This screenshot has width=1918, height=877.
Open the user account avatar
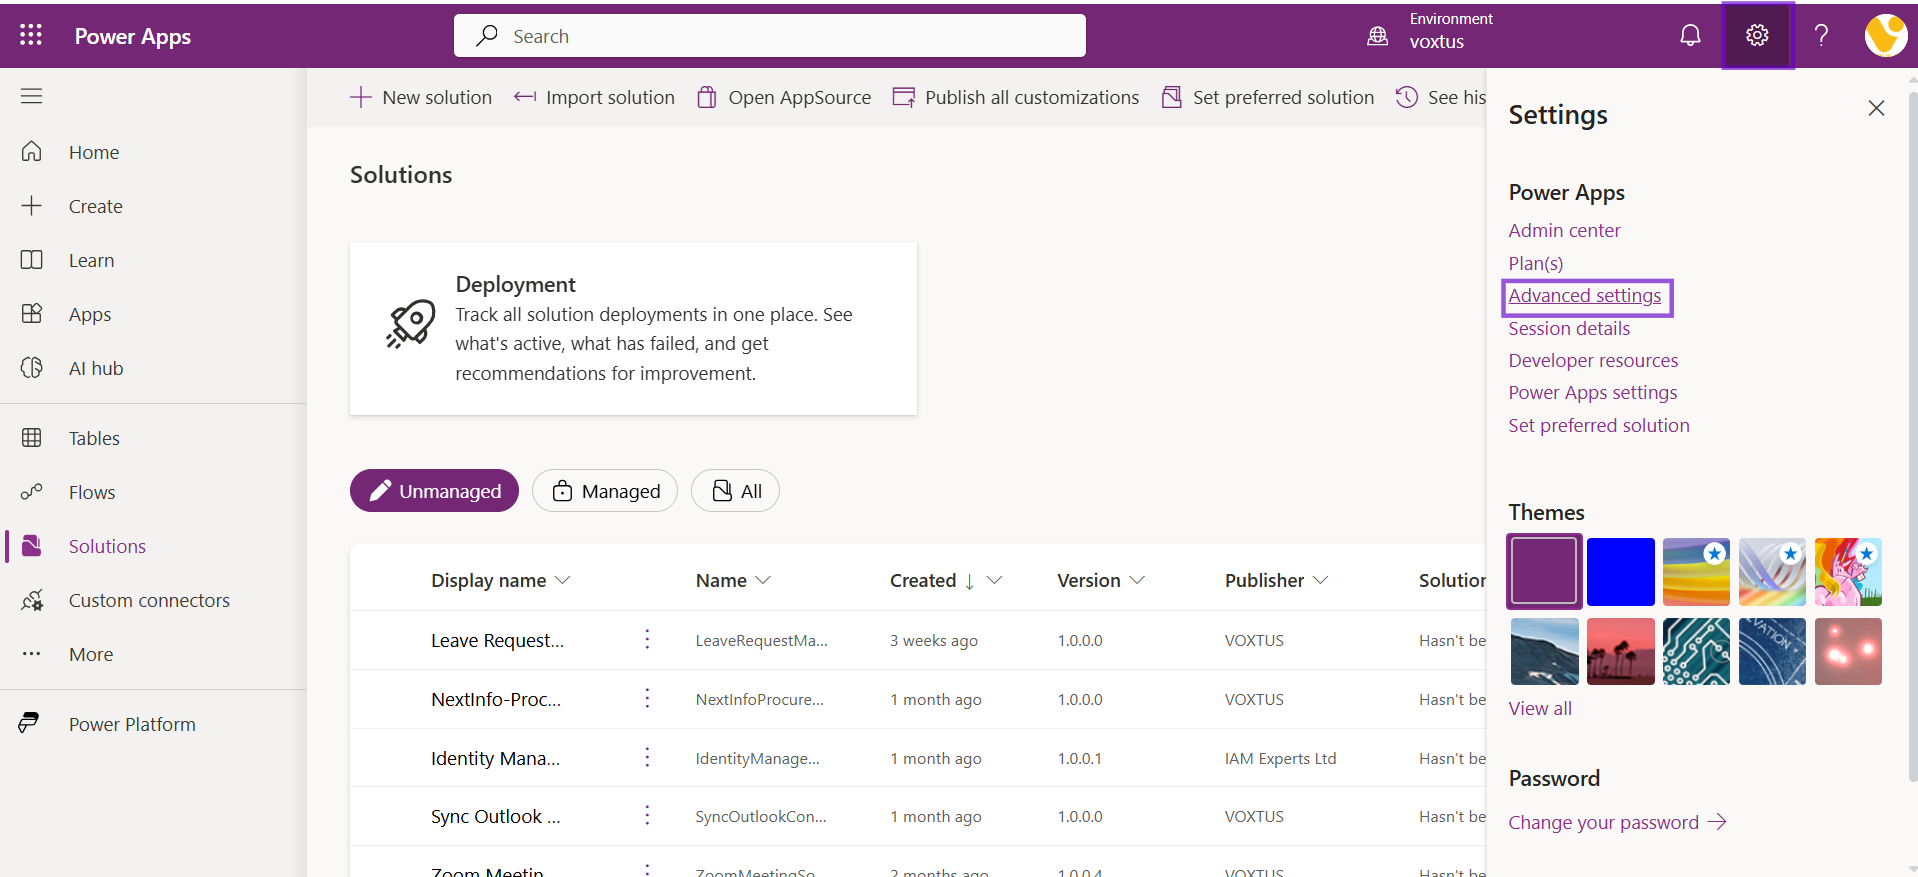[x=1885, y=36]
